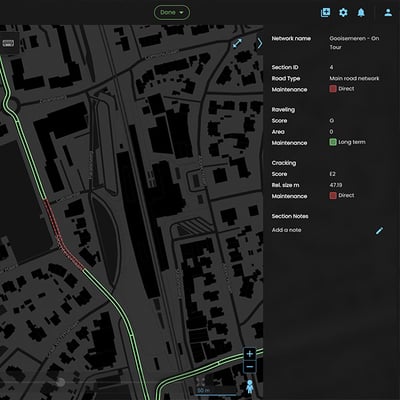Click the 'Section Notes' heading
Screen dimensions: 400x400
pyautogui.click(x=290, y=216)
